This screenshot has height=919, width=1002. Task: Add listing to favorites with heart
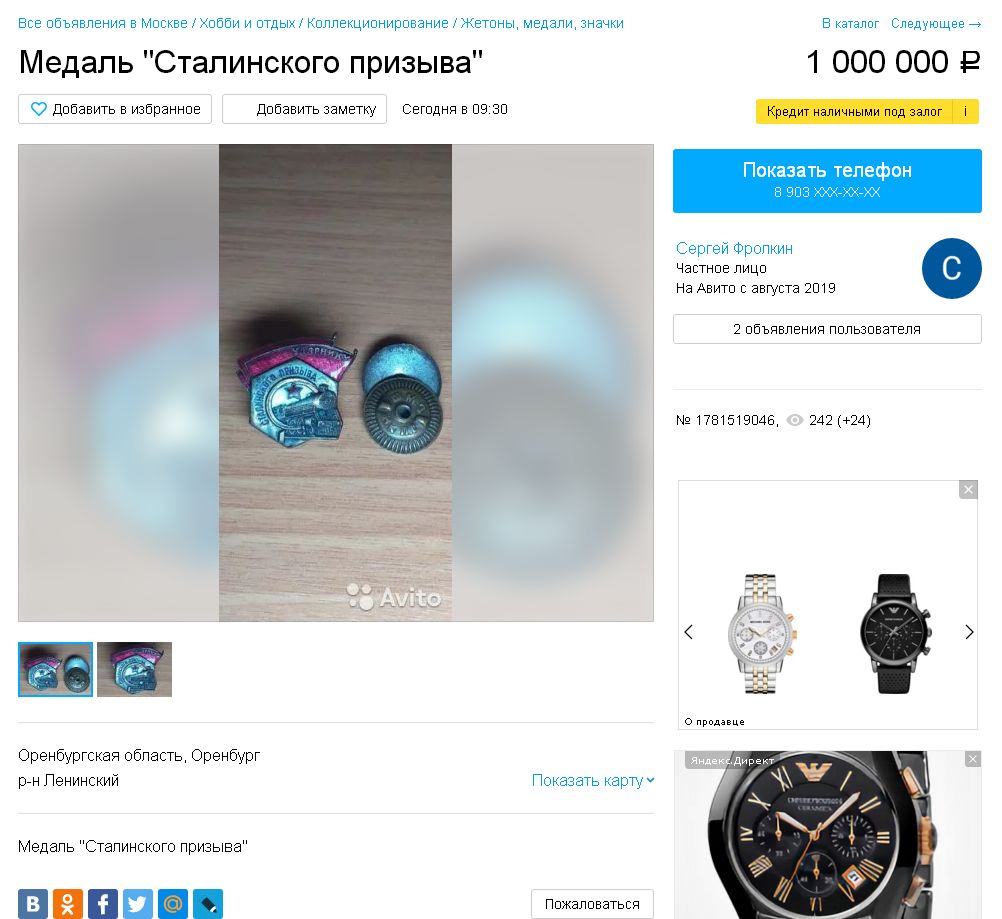tap(115, 109)
